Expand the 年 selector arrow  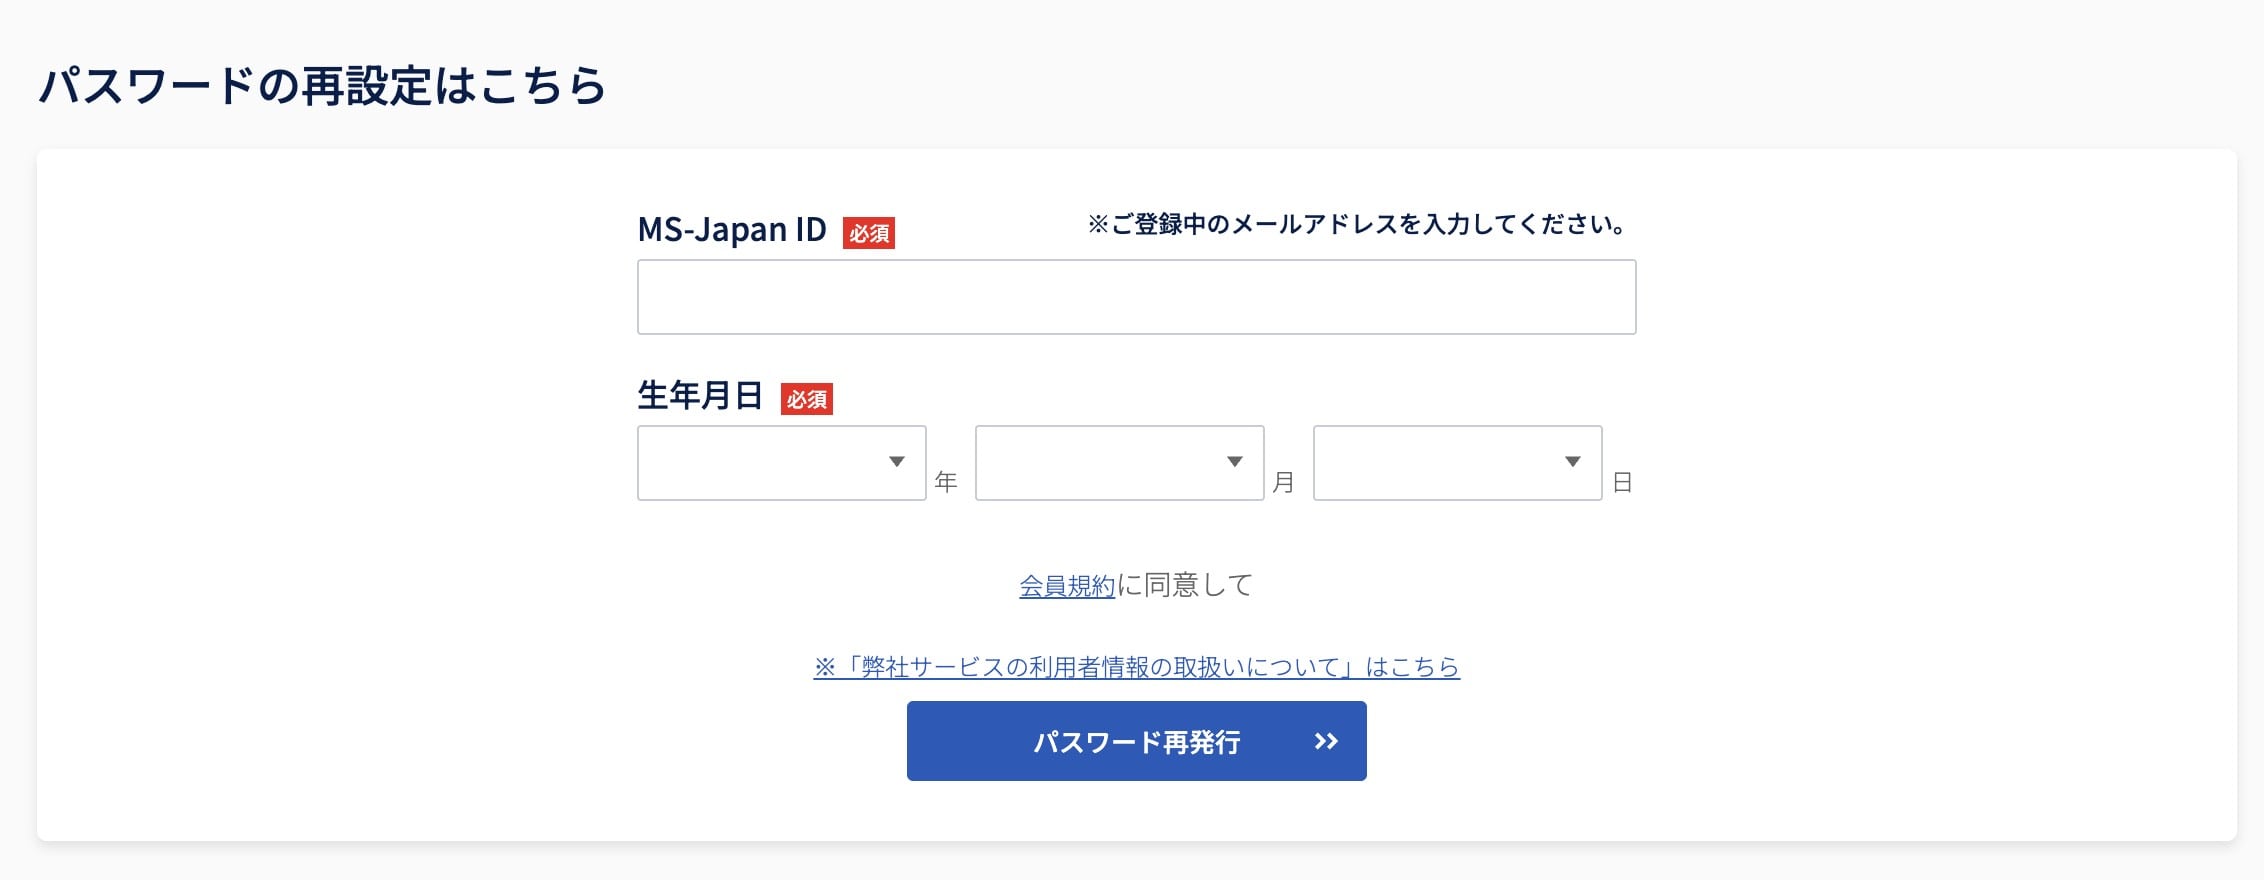(x=896, y=462)
